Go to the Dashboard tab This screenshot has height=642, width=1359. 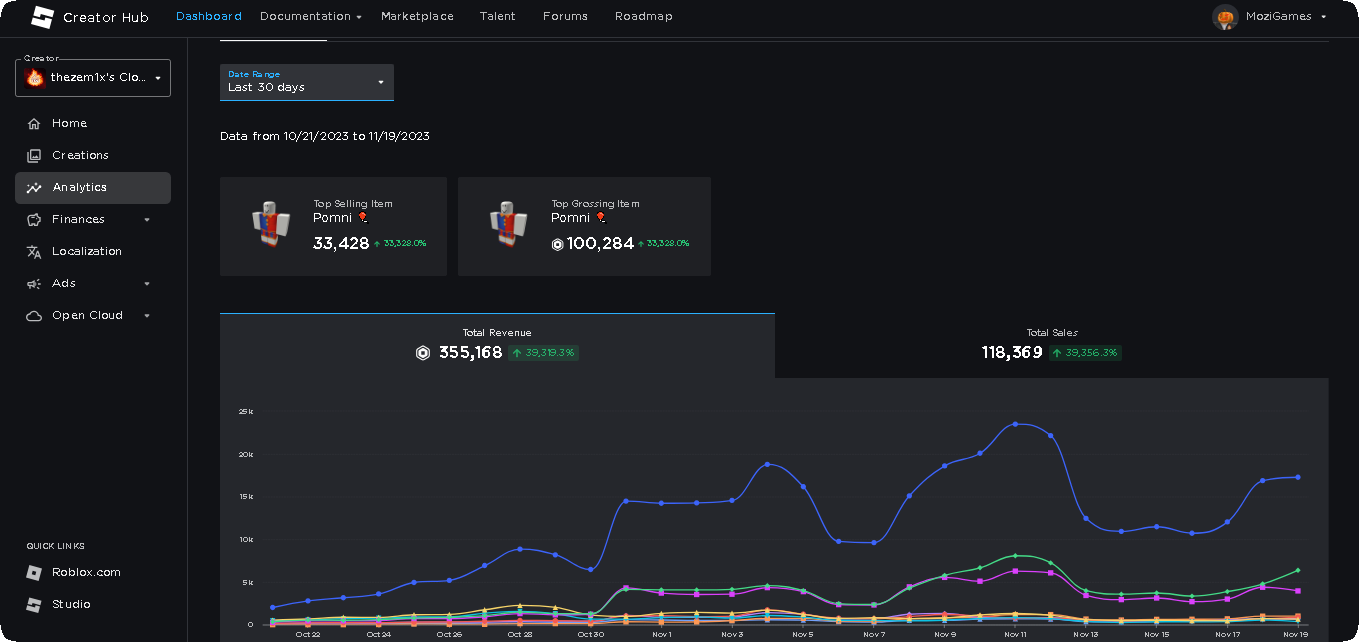click(209, 17)
